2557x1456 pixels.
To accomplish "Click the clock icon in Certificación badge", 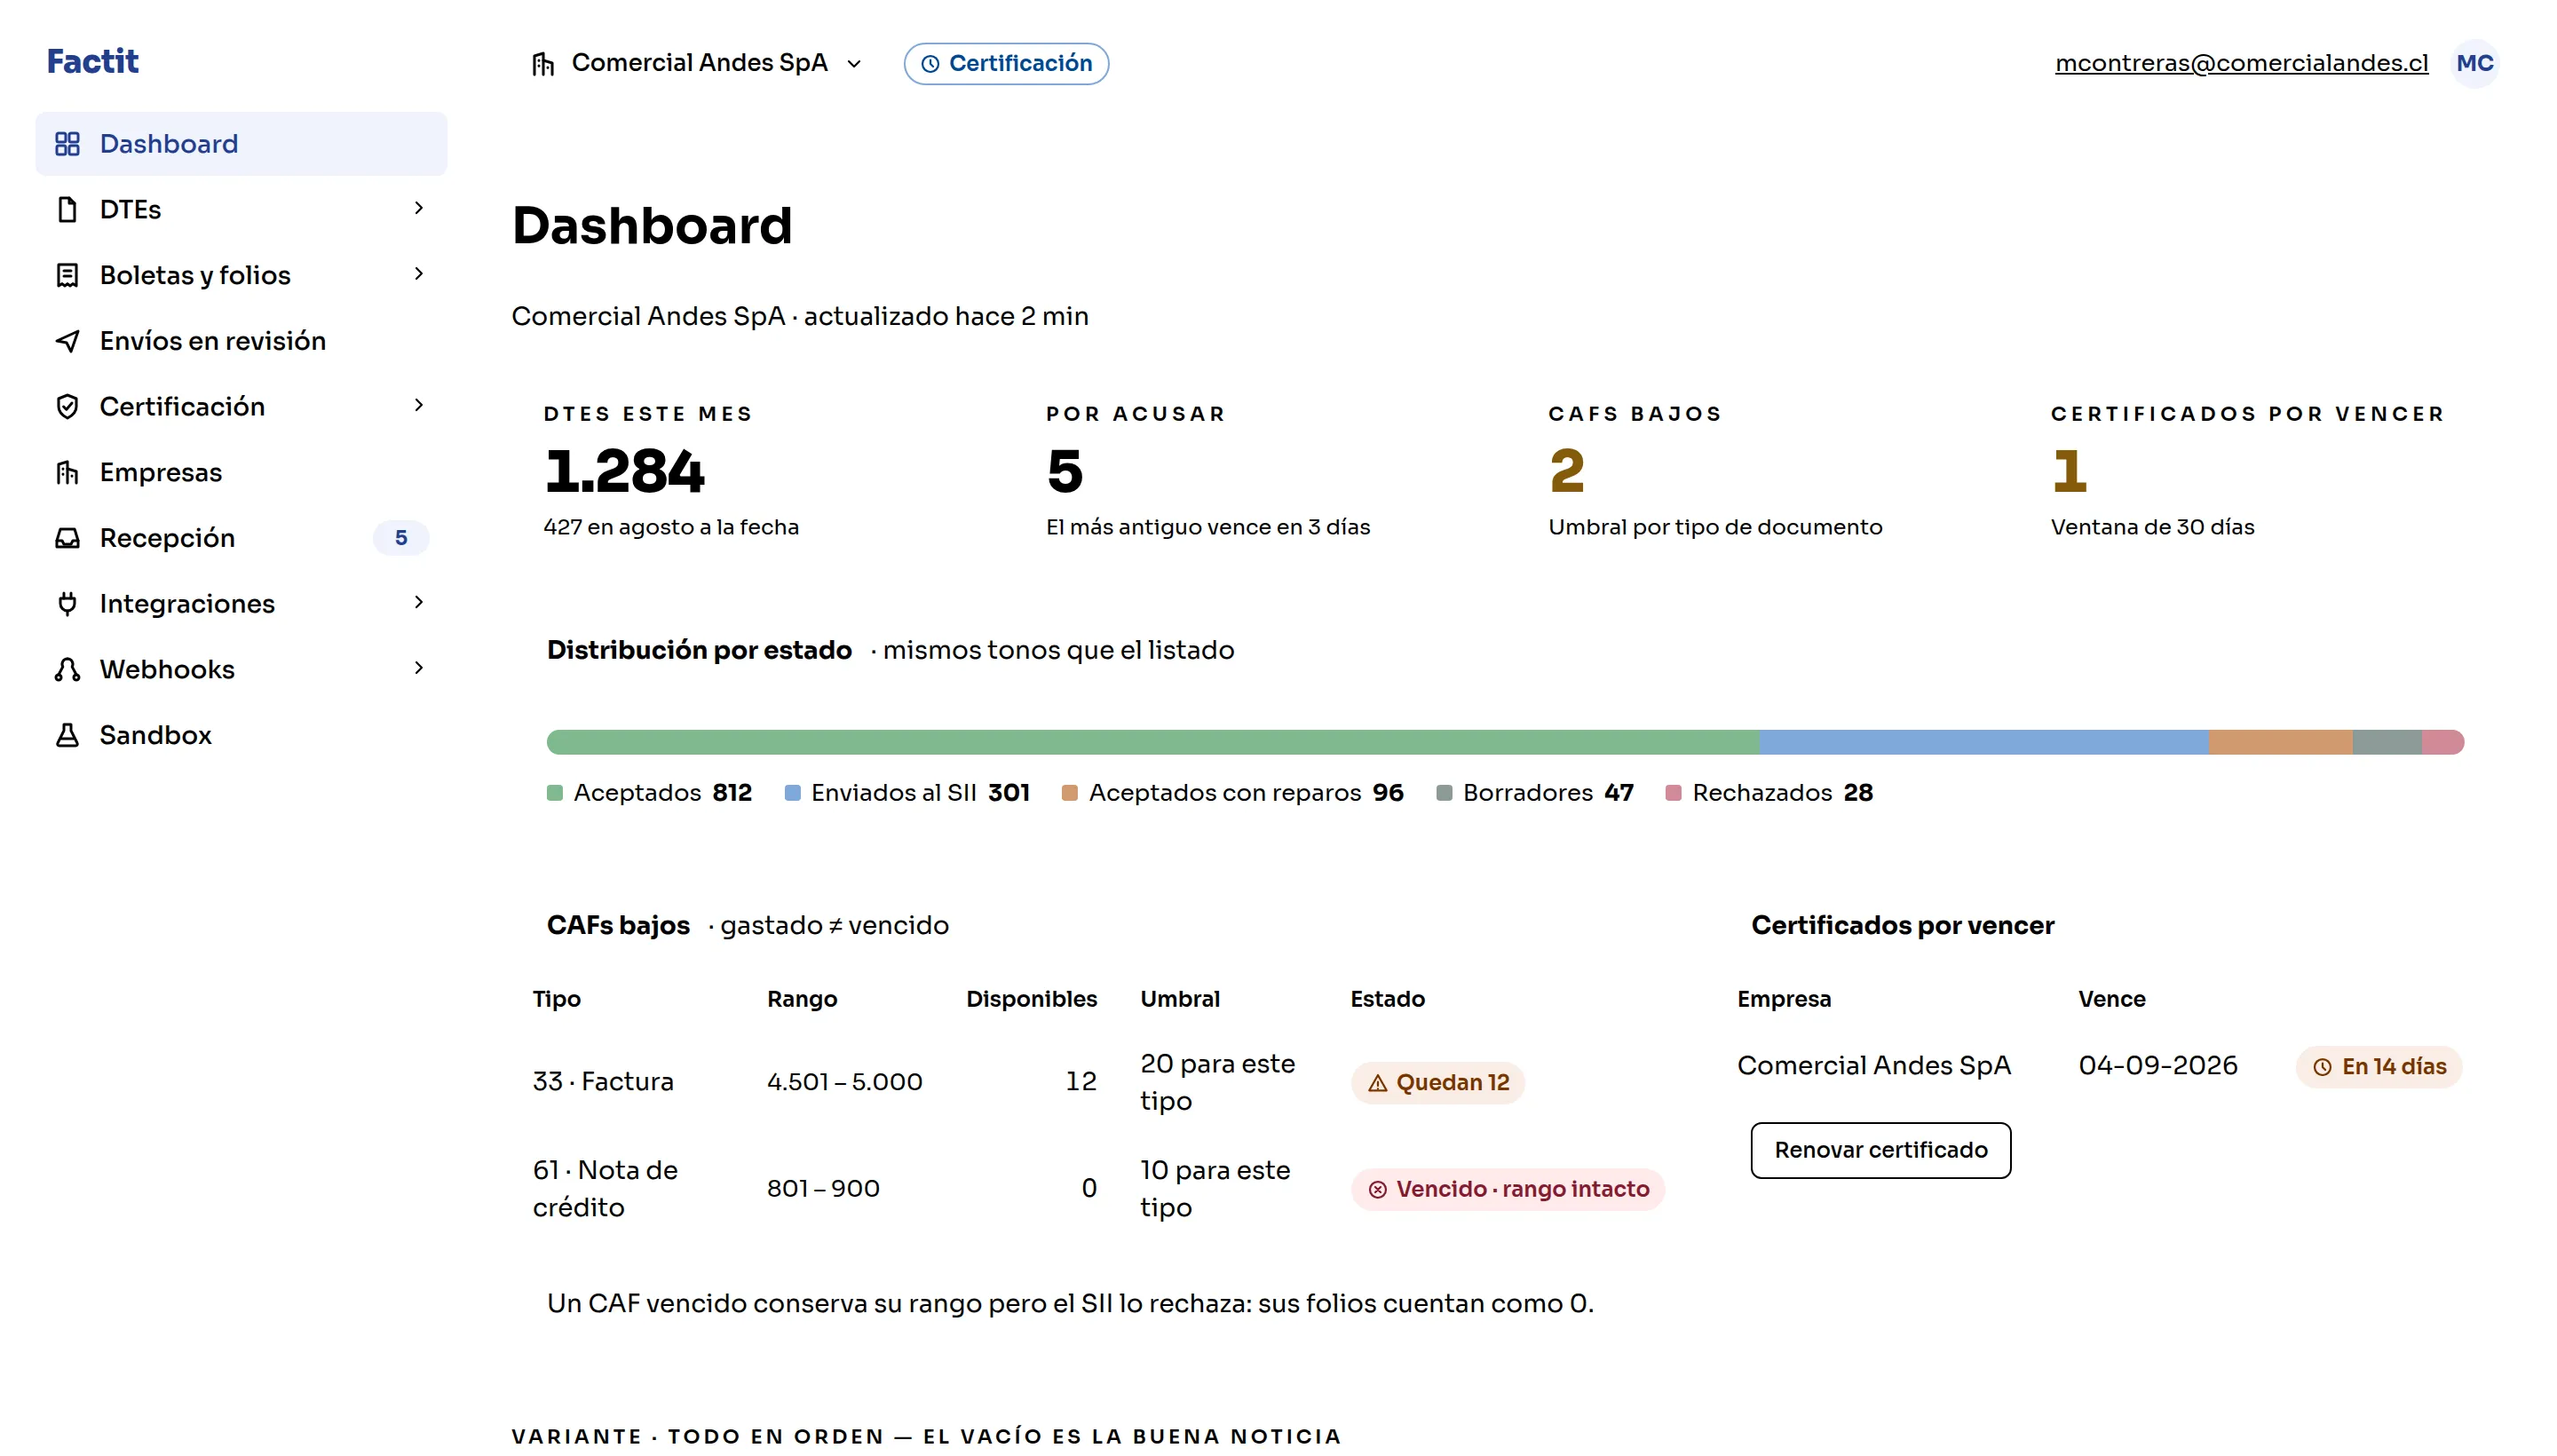I will [x=930, y=64].
